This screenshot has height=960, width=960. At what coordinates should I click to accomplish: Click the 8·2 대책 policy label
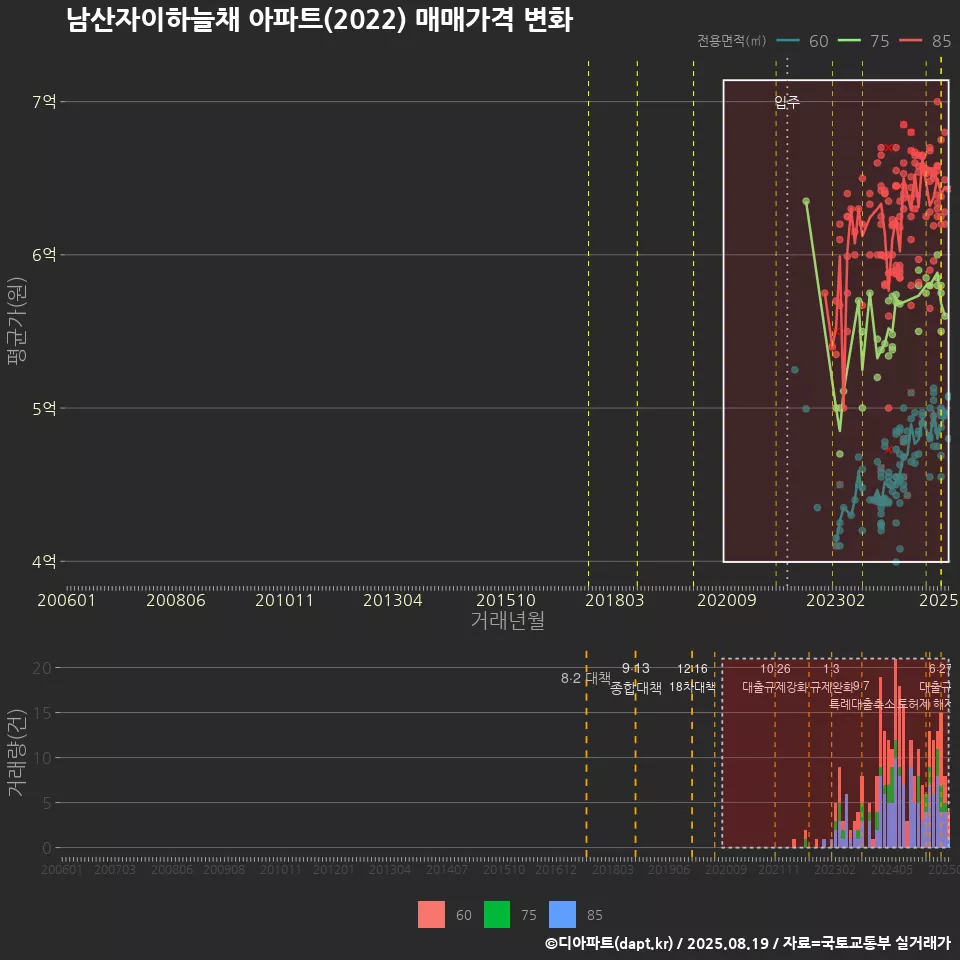click(585, 678)
